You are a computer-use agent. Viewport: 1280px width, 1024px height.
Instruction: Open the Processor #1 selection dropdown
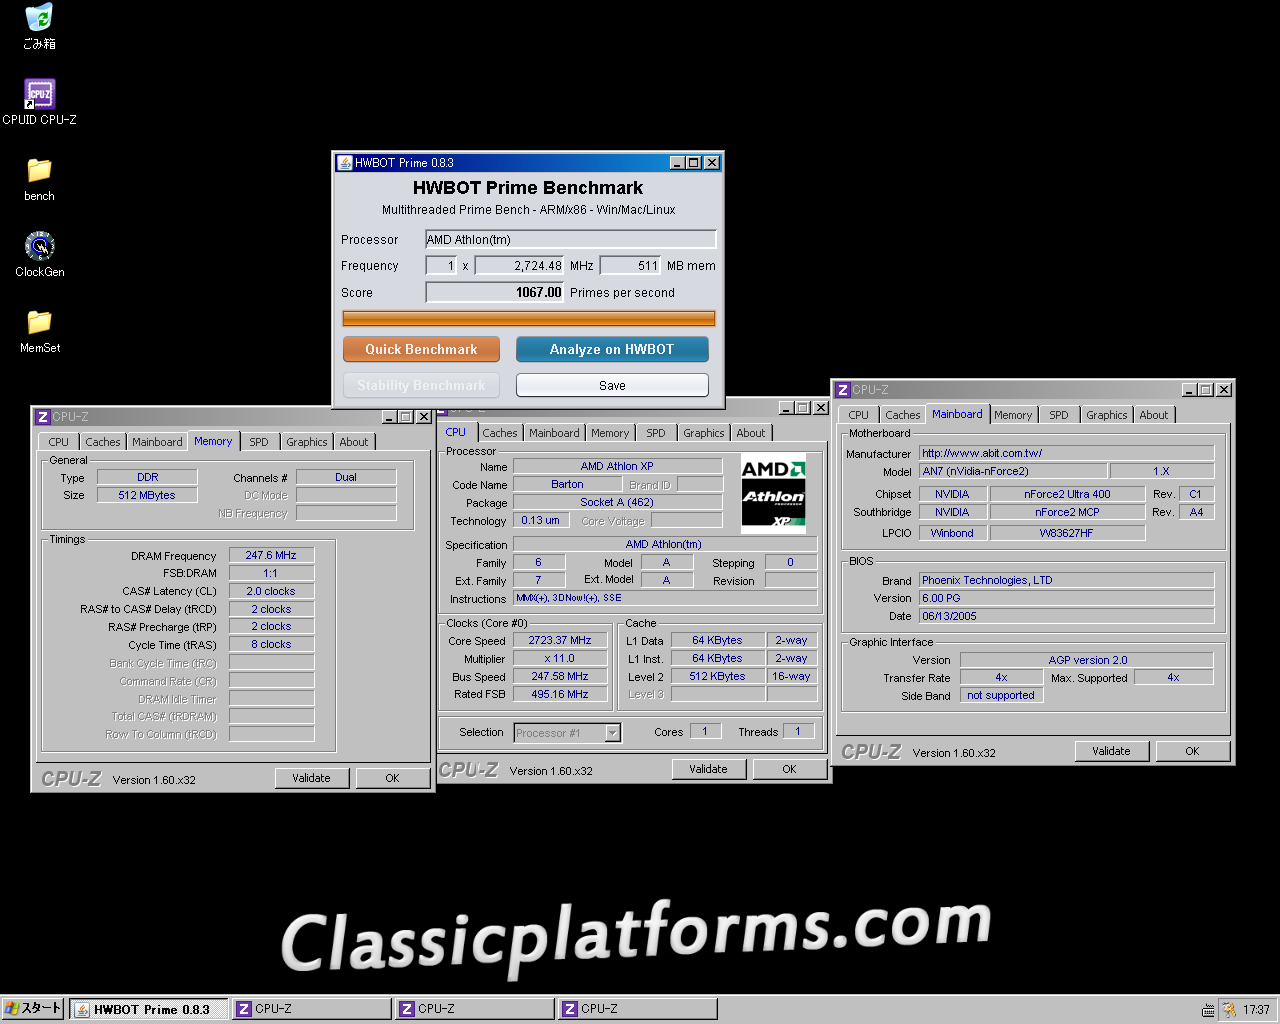(x=613, y=733)
